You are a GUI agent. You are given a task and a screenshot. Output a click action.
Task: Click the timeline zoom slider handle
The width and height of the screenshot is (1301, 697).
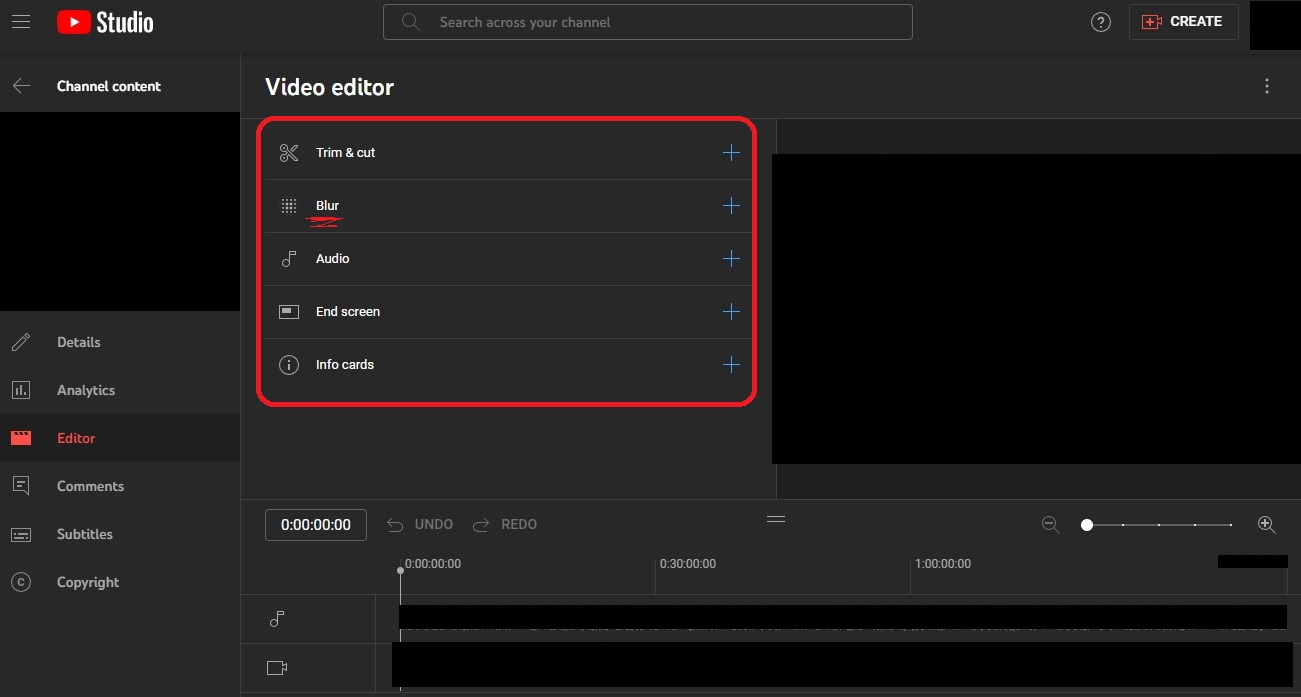pyautogui.click(x=1087, y=524)
